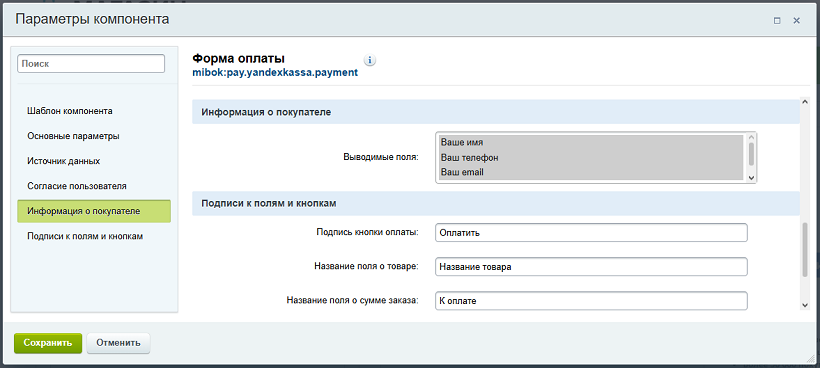This screenshot has width=820, height=368.
Task: Click the main parameters panel scrollbar thumb
Action: click(805, 249)
